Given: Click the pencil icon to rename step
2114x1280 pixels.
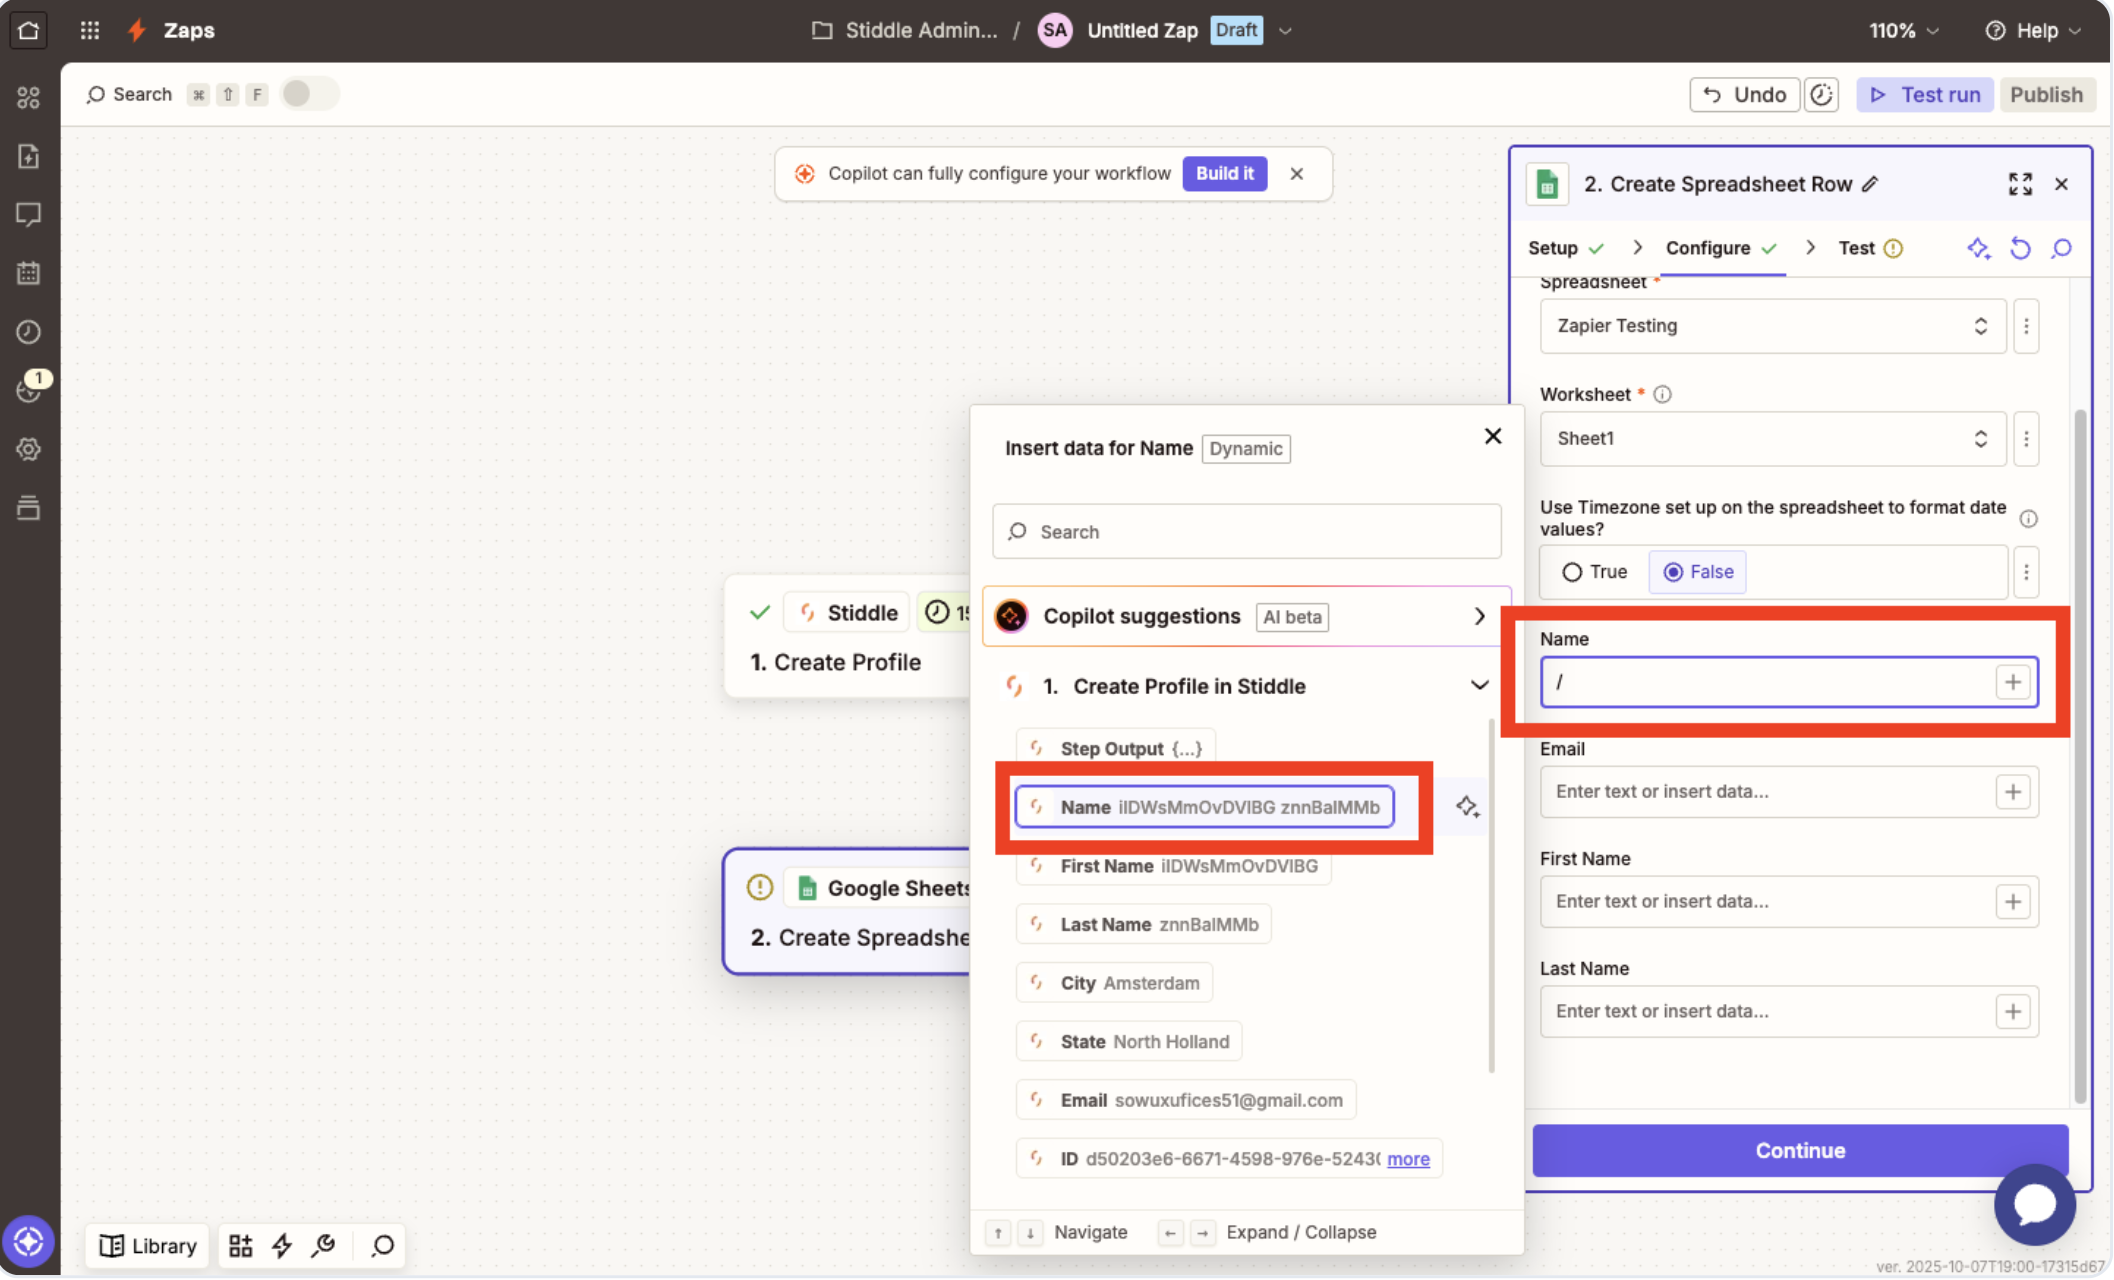Looking at the screenshot, I should [1870, 184].
